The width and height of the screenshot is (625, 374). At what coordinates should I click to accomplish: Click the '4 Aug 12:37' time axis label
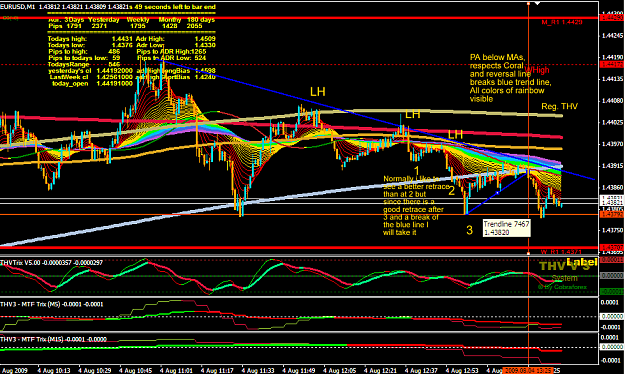coord(421,370)
